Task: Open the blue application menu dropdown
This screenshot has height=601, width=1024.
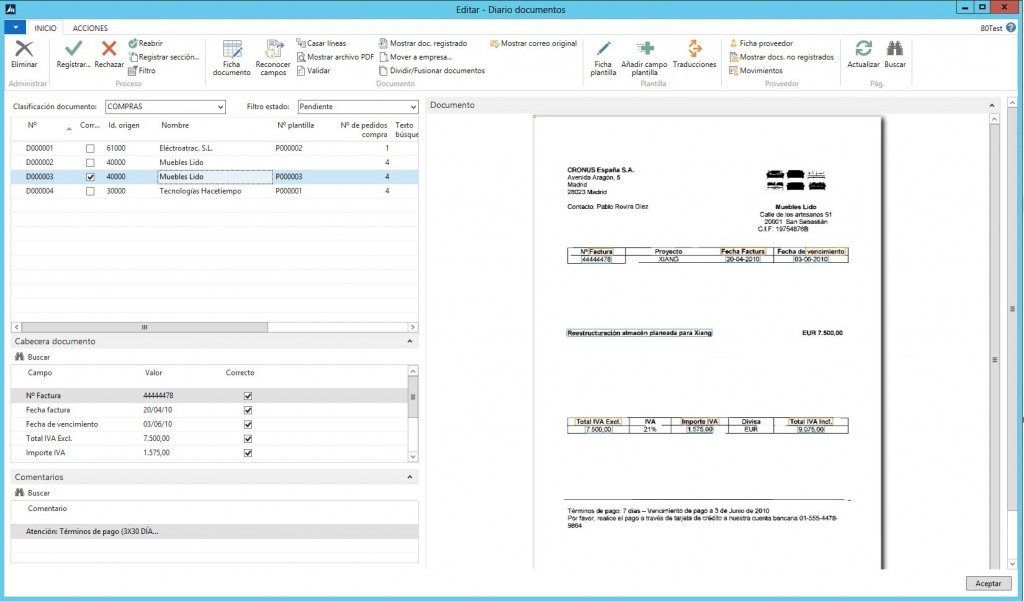Action: (15, 27)
